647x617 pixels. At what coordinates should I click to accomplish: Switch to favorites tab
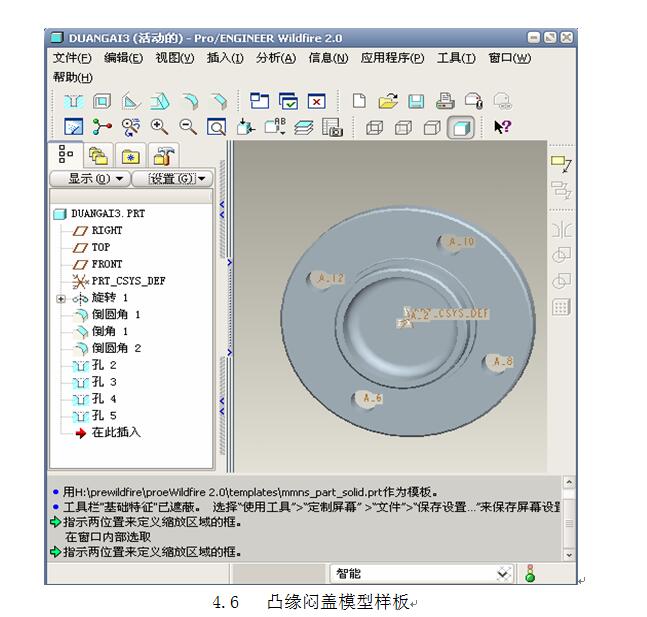point(130,156)
